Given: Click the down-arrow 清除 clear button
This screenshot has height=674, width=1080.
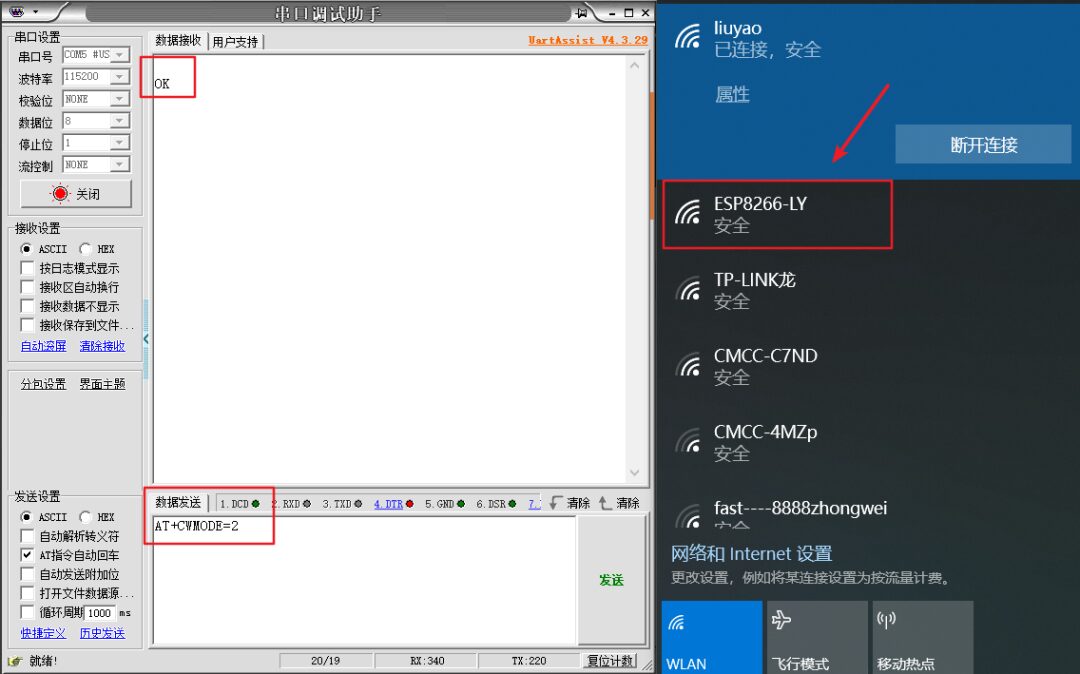Looking at the screenshot, I should 570,503.
